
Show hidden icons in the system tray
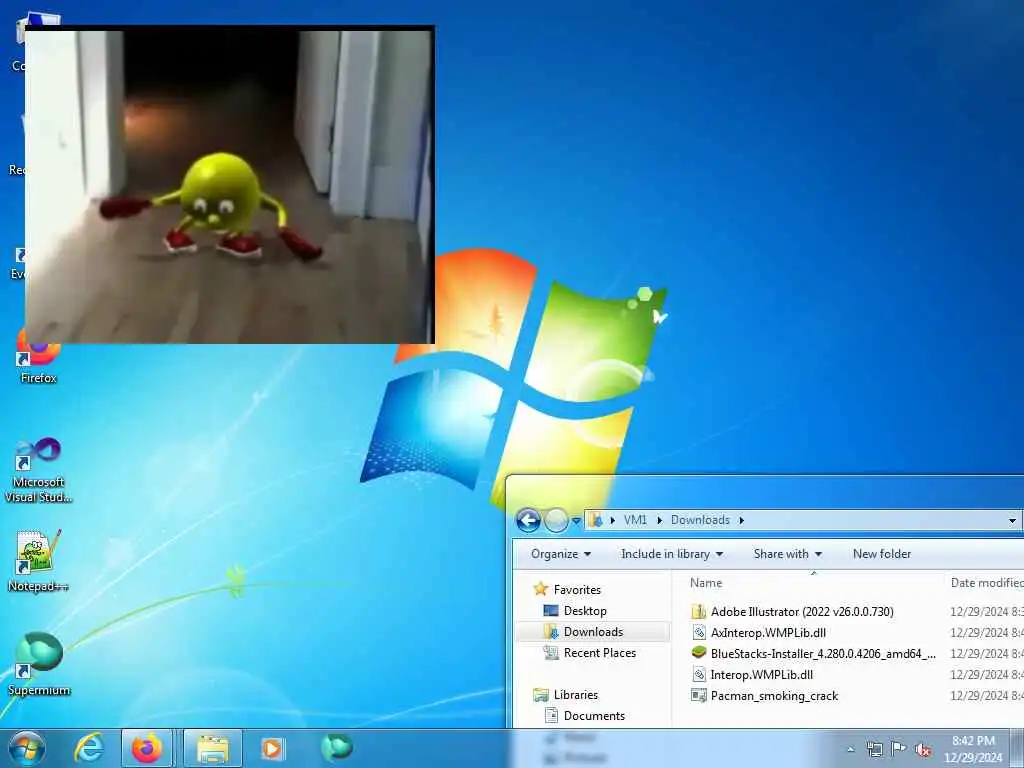click(850, 749)
